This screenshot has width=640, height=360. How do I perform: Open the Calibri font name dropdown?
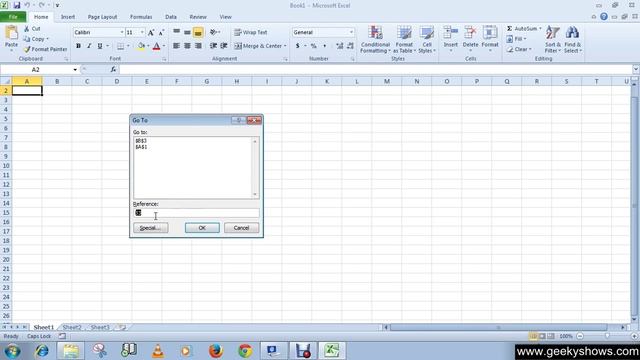click(122, 32)
